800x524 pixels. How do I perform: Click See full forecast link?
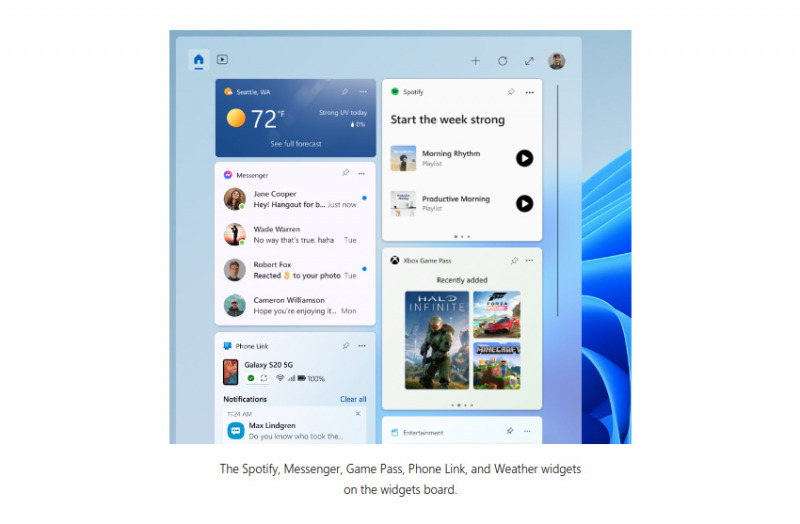tap(296, 144)
